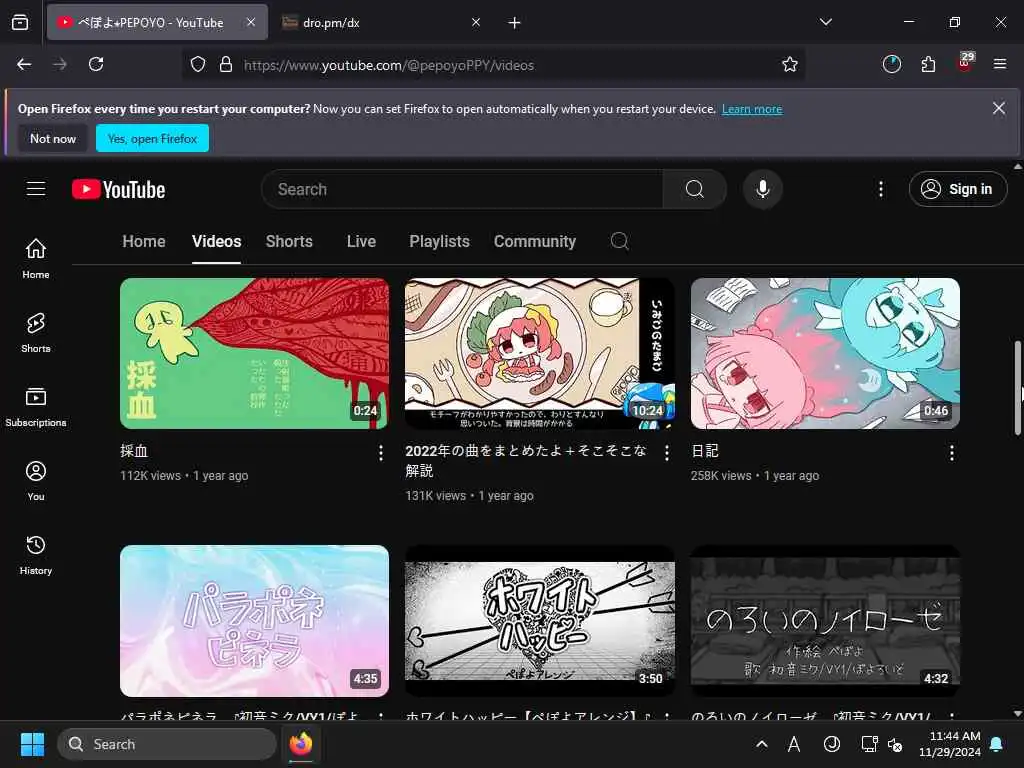Open the Firefox extensions puzzle icon

928,65
